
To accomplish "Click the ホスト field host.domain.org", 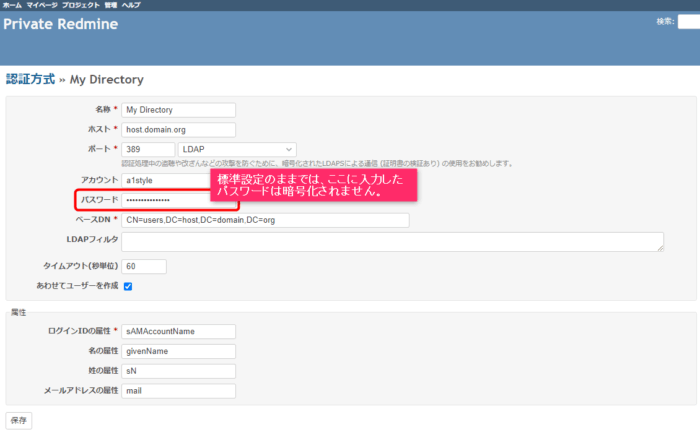I will [178, 130].
